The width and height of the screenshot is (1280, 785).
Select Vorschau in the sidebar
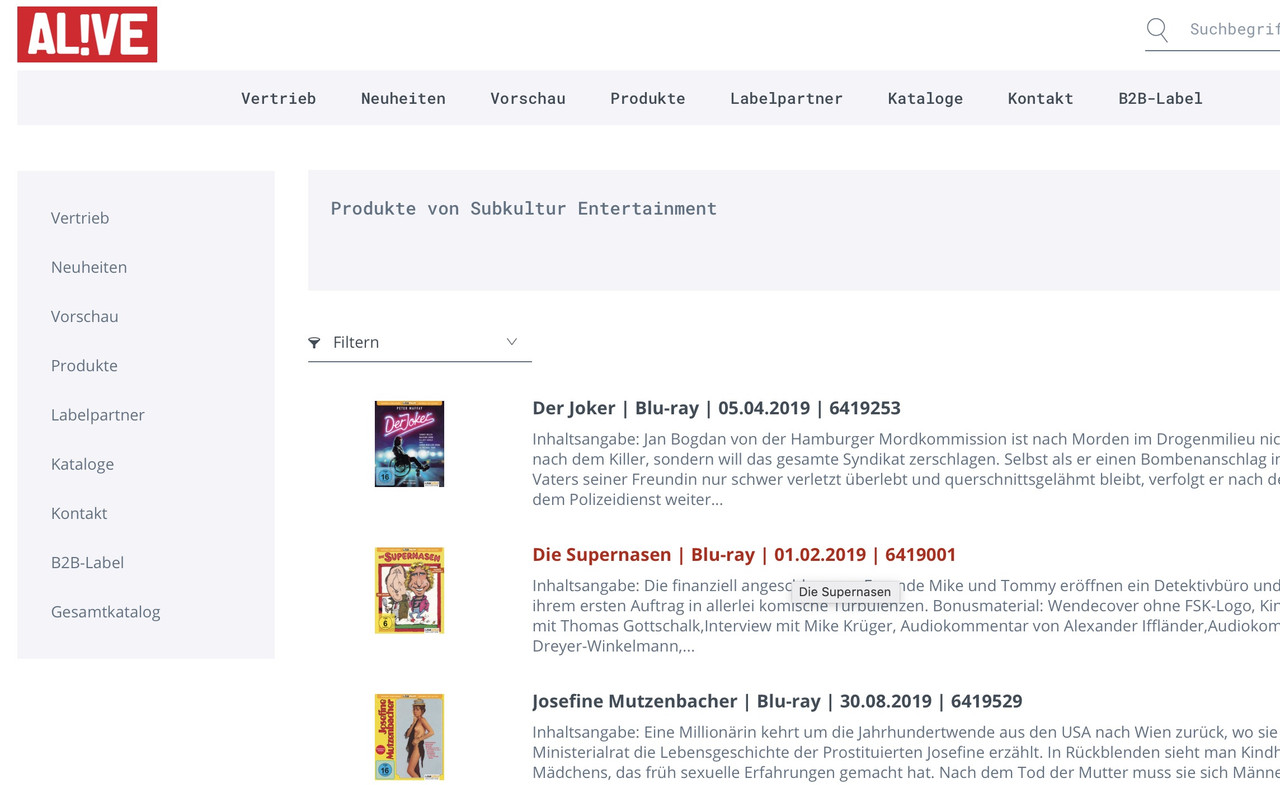click(85, 316)
